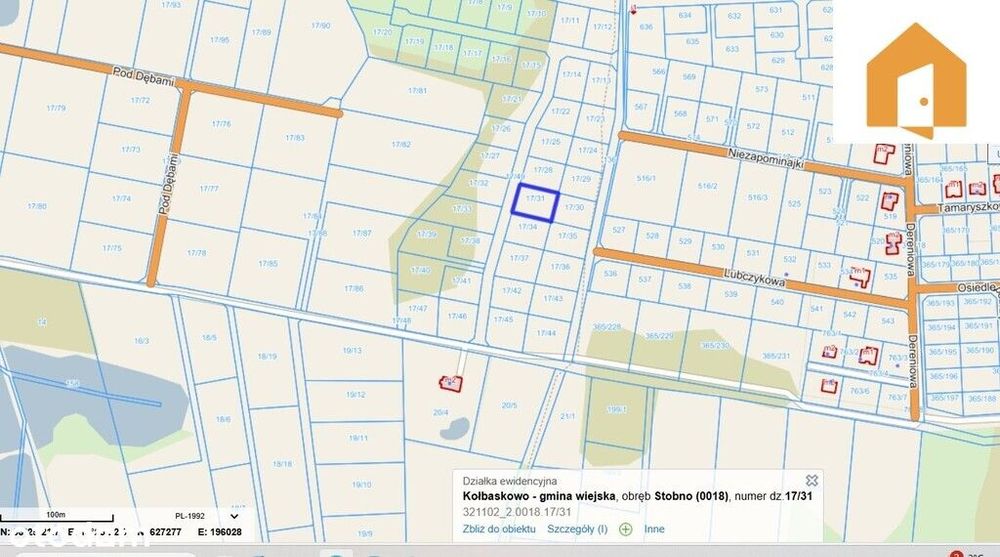Click parcel label 17/30
The image size is (1000, 557).
pyautogui.click(x=574, y=207)
